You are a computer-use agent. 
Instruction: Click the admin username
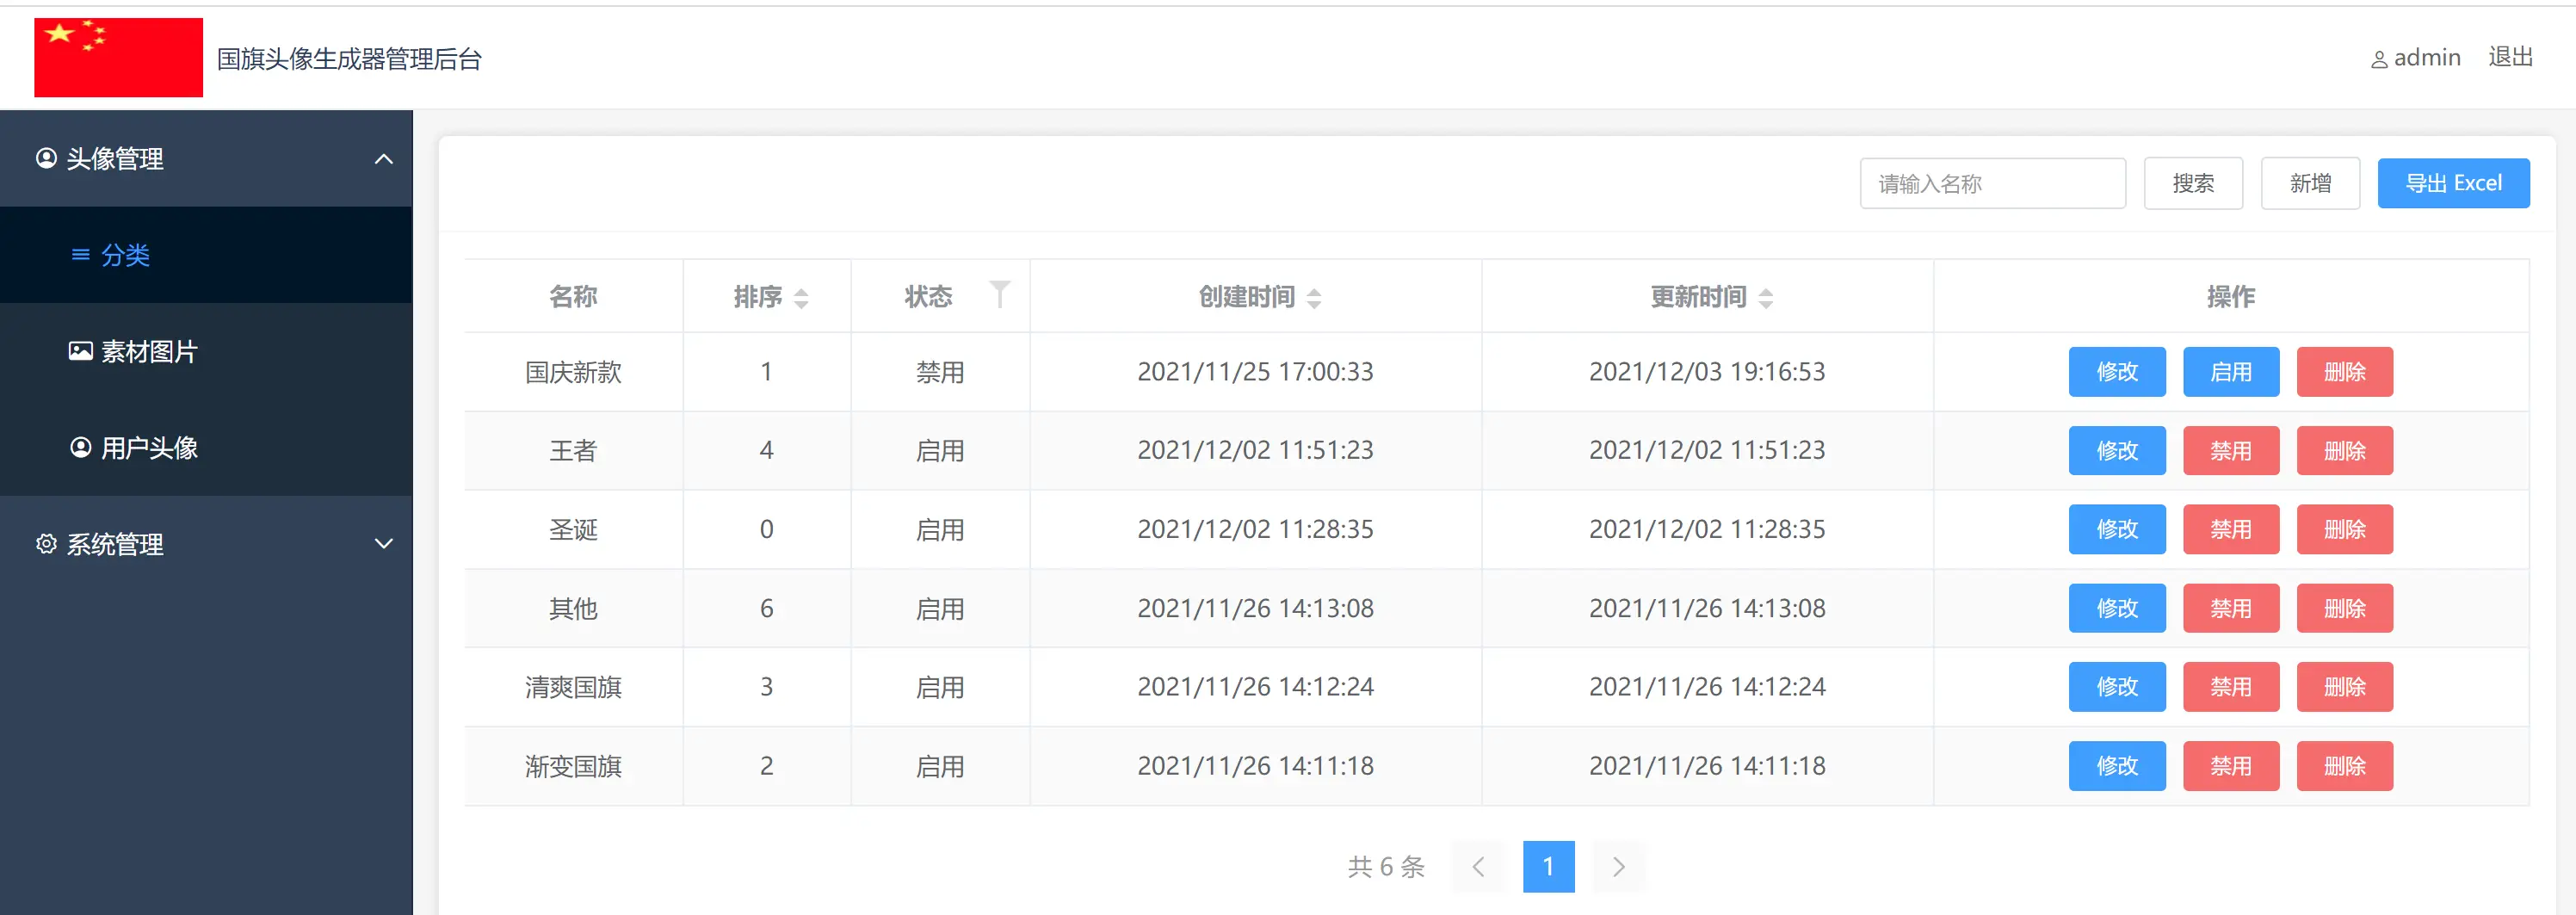(x=2427, y=58)
